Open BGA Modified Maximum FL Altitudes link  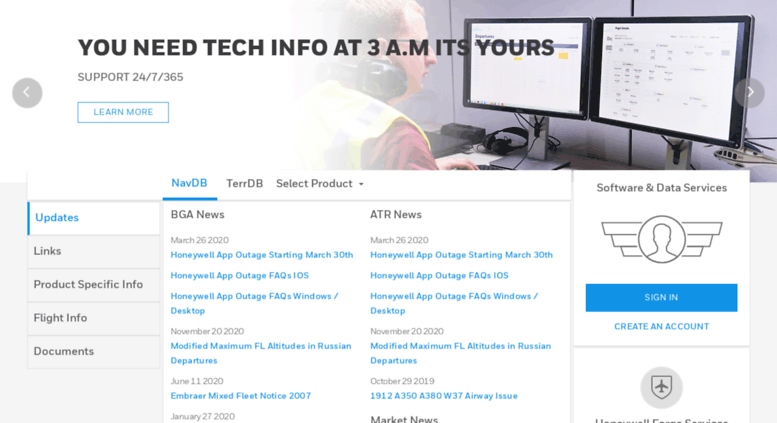click(x=261, y=353)
